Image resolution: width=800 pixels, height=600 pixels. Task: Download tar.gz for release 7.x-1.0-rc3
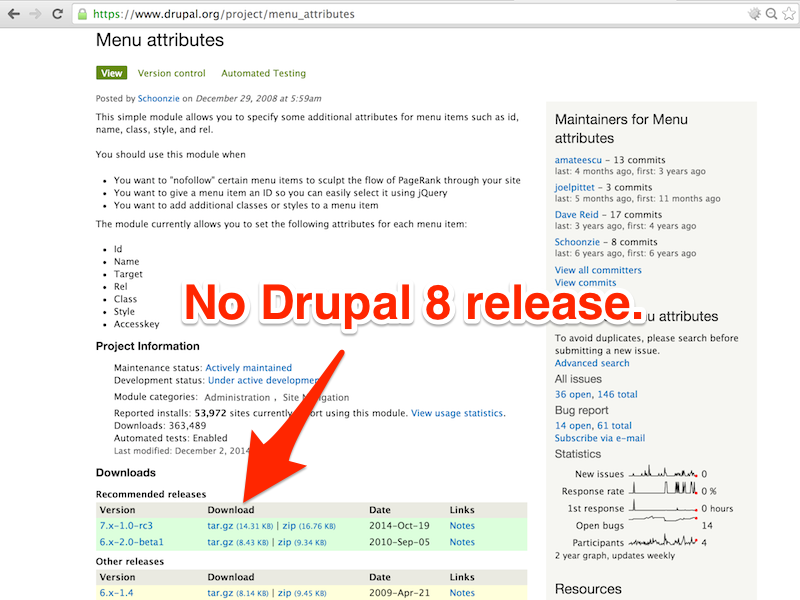219,525
